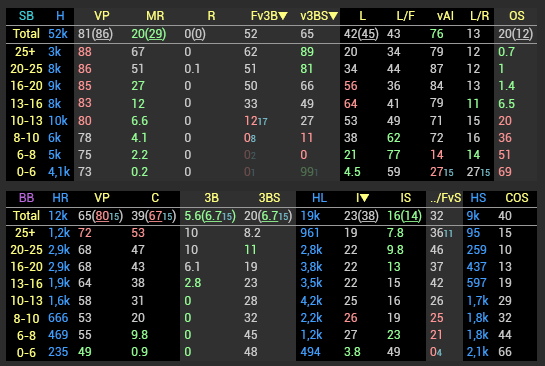Open the 10k hands in 10-13 row
The image size is (545, 366).
point(58,121)
